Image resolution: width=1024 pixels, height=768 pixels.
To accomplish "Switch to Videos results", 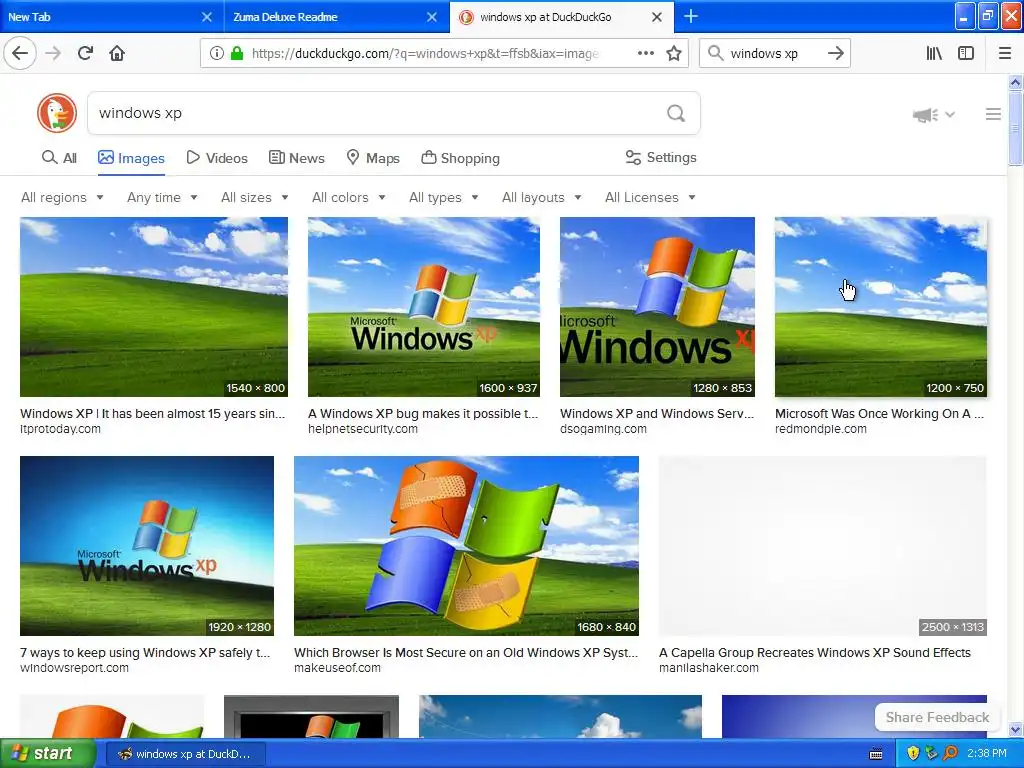I will tap(217, 158).
